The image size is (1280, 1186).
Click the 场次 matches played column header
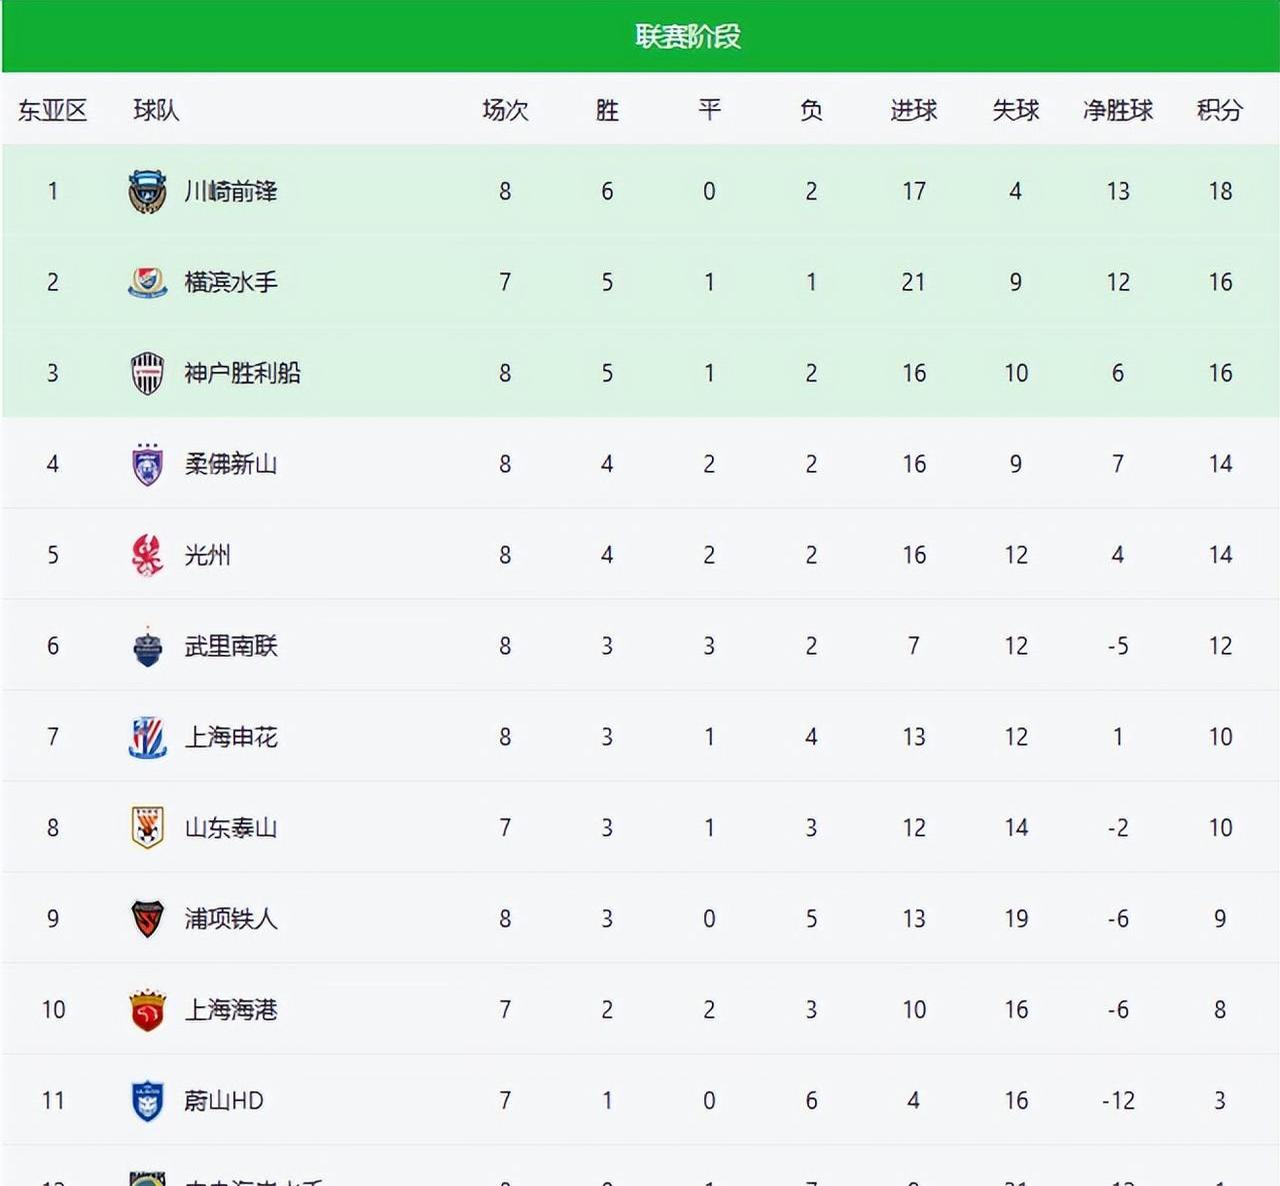505,110
